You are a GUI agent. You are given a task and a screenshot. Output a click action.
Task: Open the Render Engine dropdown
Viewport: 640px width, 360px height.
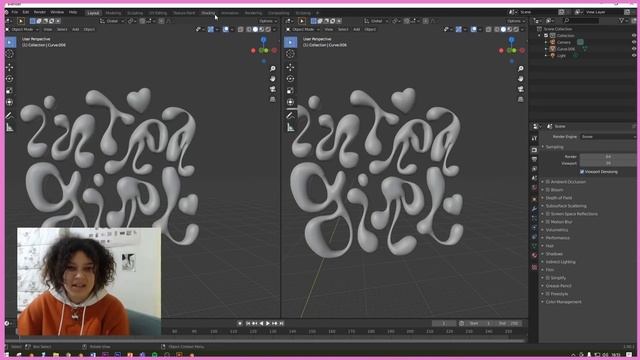pos(608,137)
